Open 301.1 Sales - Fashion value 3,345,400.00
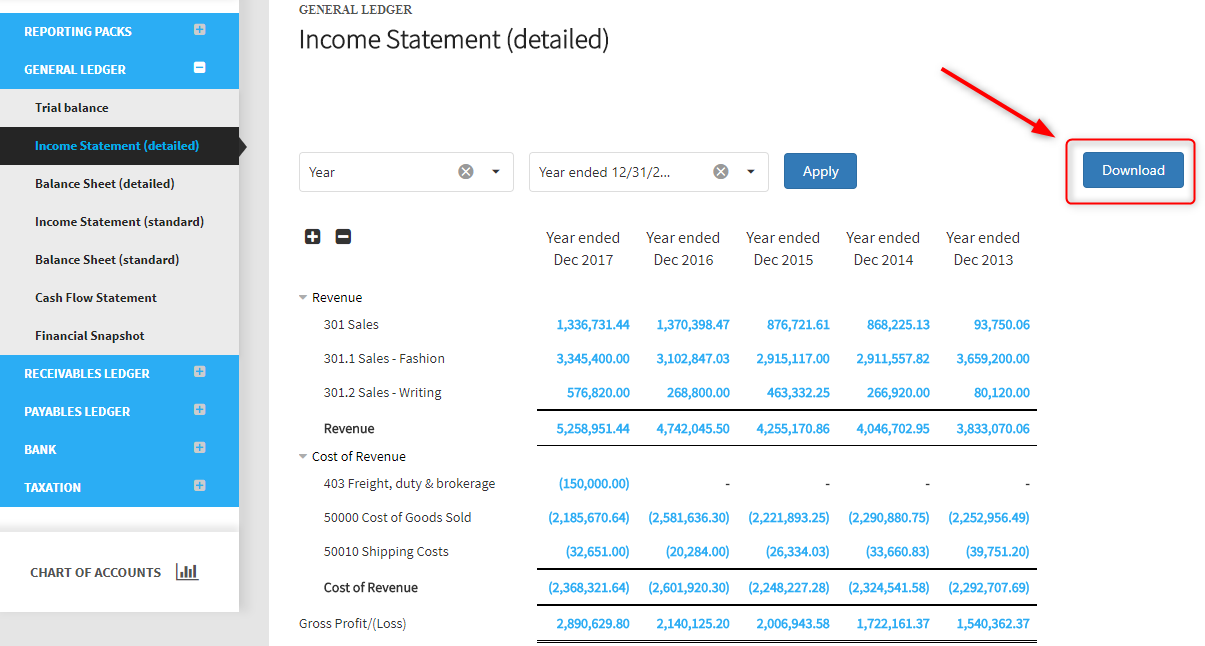 click(x=593, y=359)
